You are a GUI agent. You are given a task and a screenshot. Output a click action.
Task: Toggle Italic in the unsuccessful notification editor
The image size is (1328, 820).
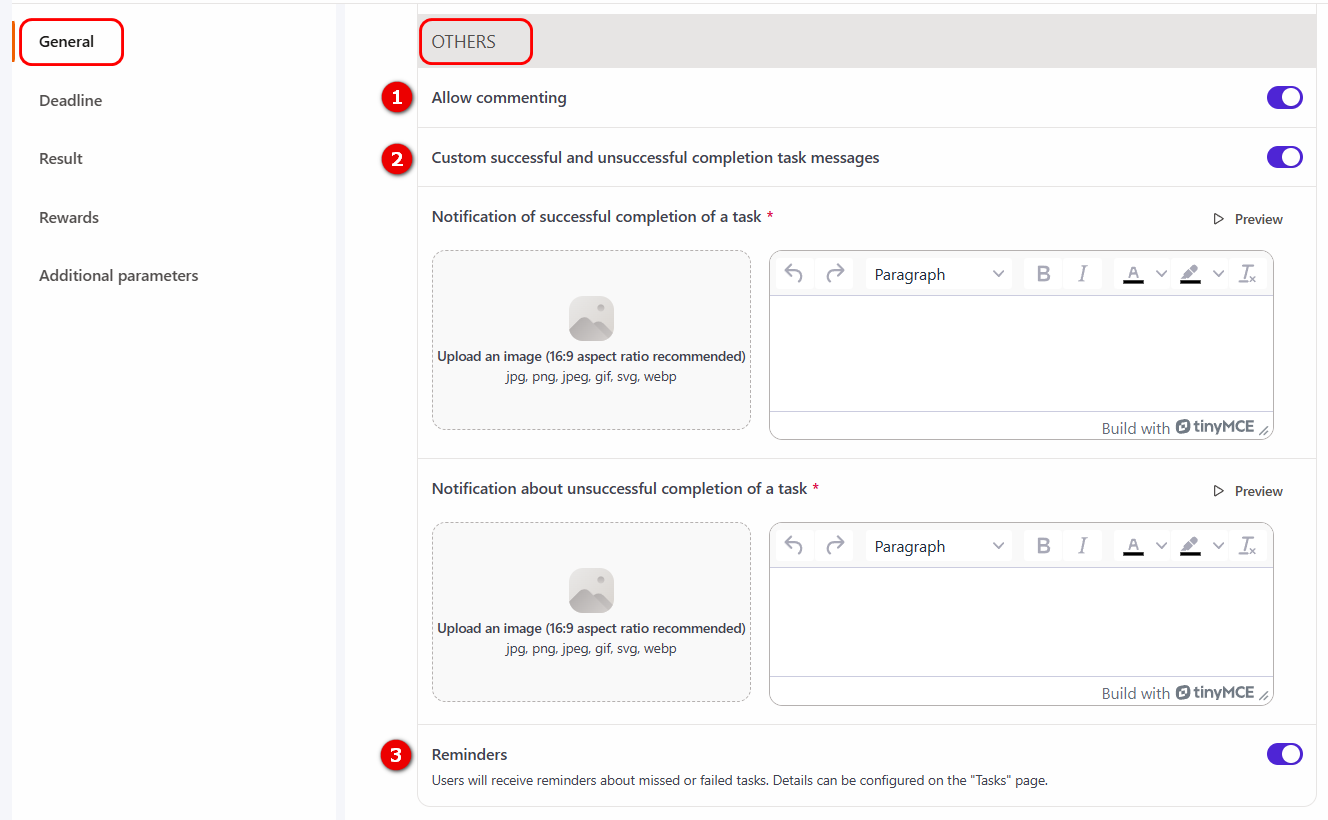pyautogui.click(x=1082, y=546)
